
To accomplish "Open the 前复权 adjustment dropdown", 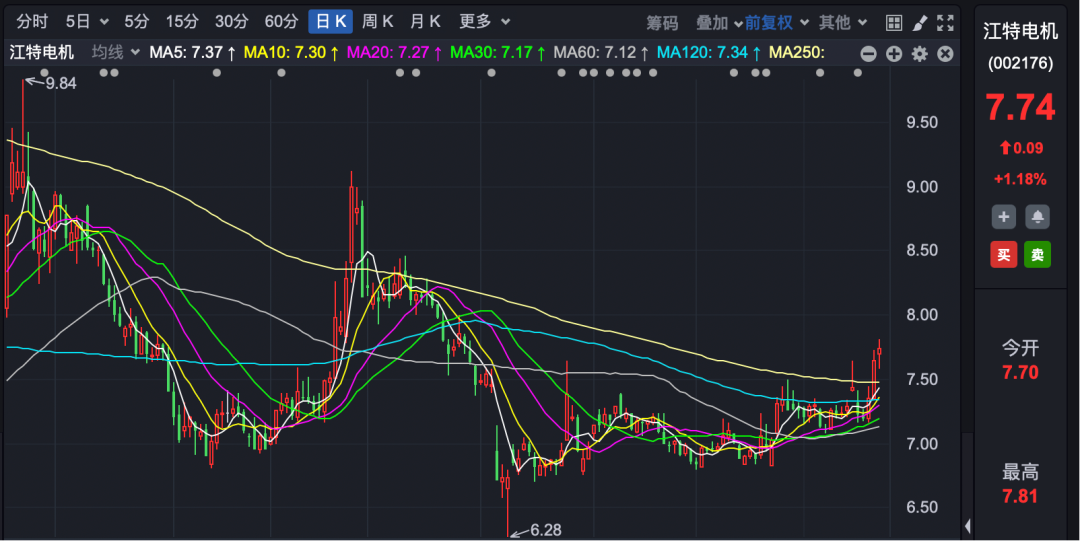I will click(776, 22).
